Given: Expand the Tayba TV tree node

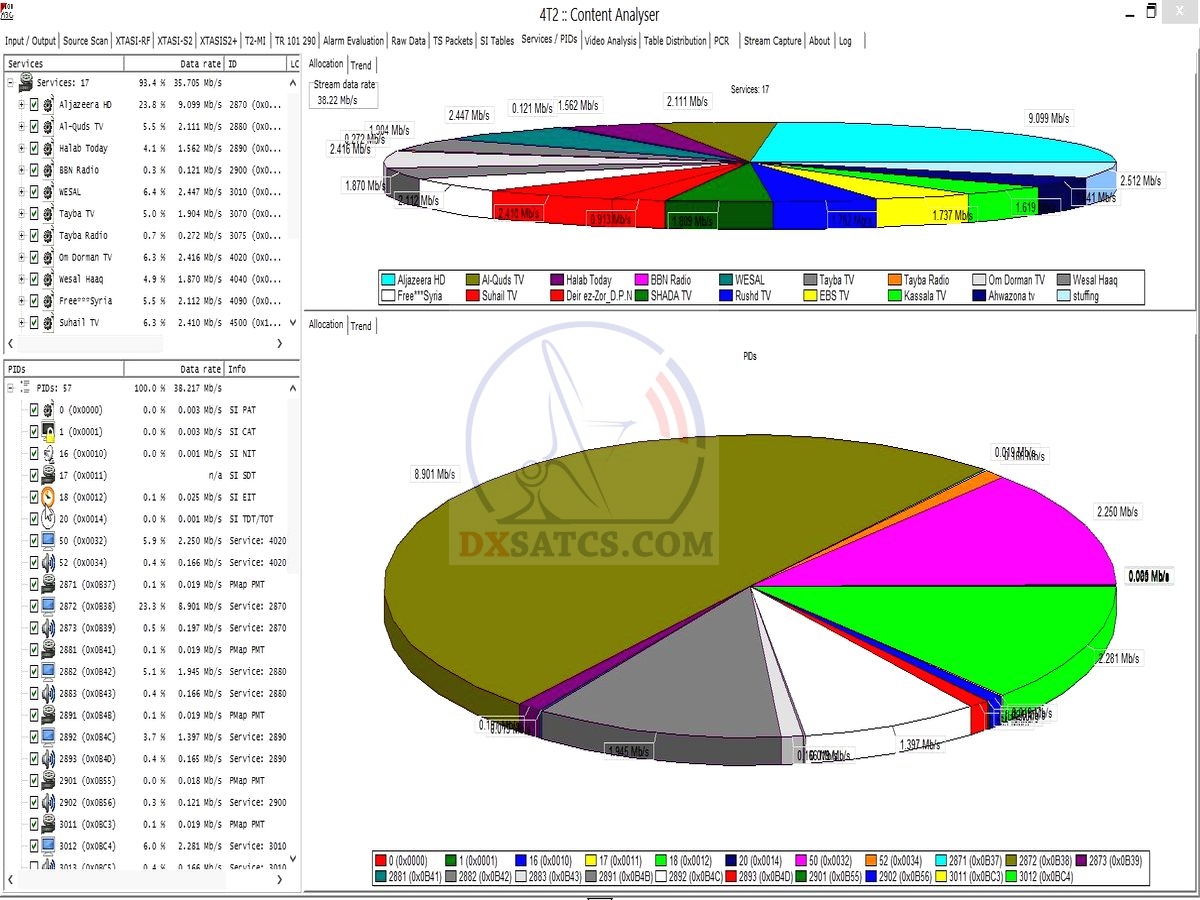Looking at the screenshot, I should [22, 213].
